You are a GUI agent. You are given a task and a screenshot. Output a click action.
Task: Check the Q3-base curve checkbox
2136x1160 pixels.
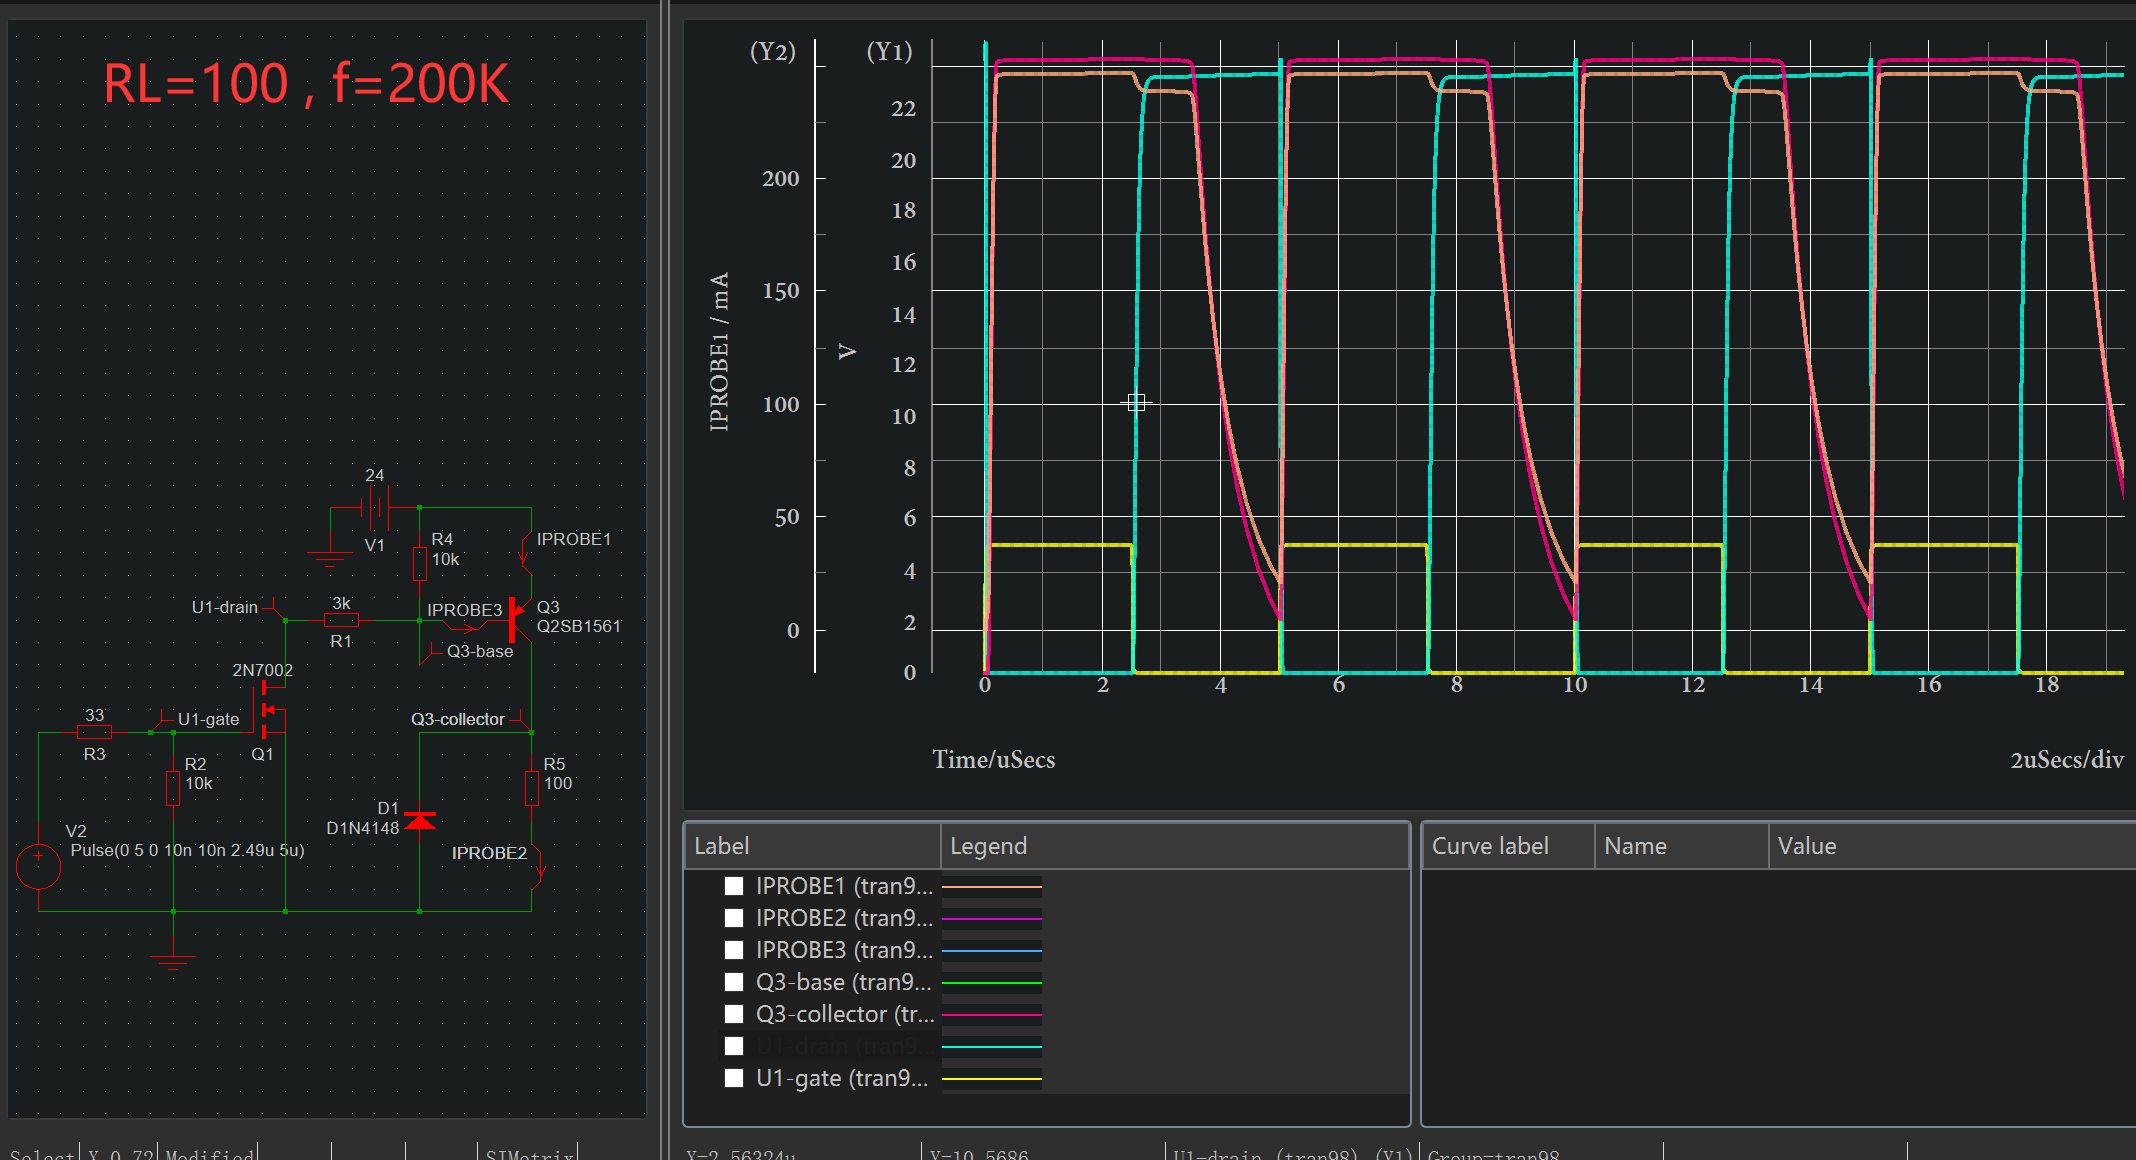(734, 982)
